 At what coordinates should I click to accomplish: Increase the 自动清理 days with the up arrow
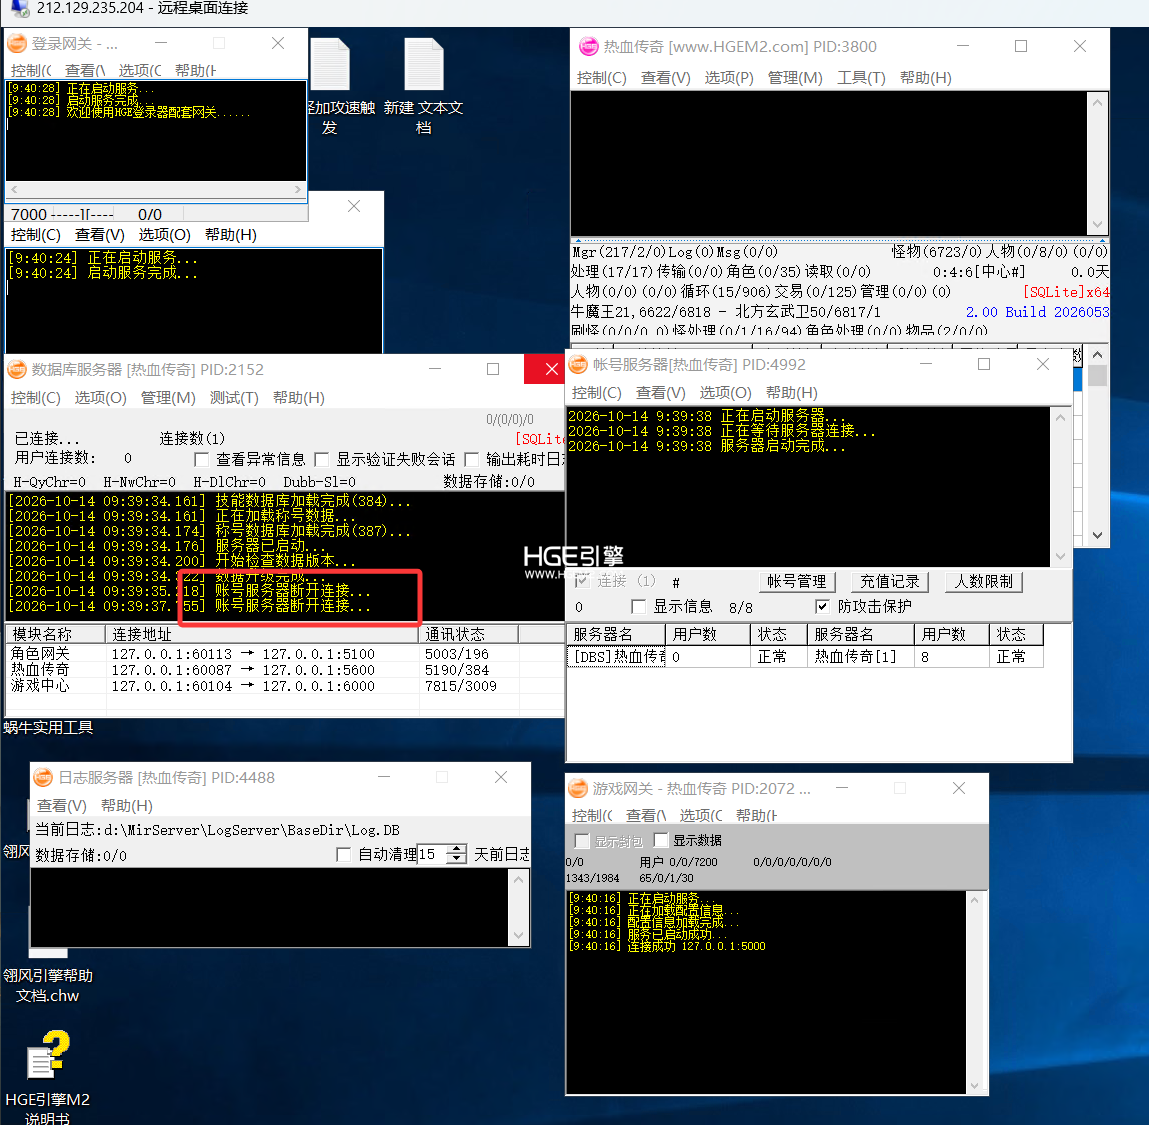(x=457, y=849)
